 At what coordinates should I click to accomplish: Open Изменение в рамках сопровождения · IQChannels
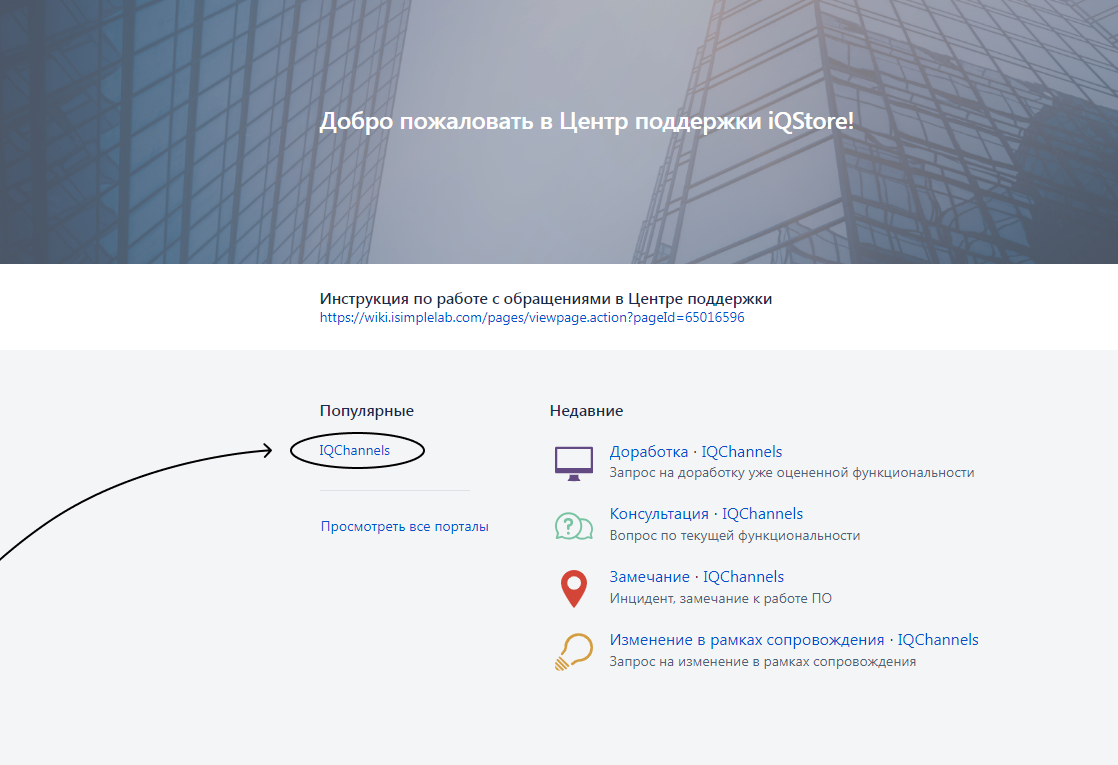tap(794, 640)
